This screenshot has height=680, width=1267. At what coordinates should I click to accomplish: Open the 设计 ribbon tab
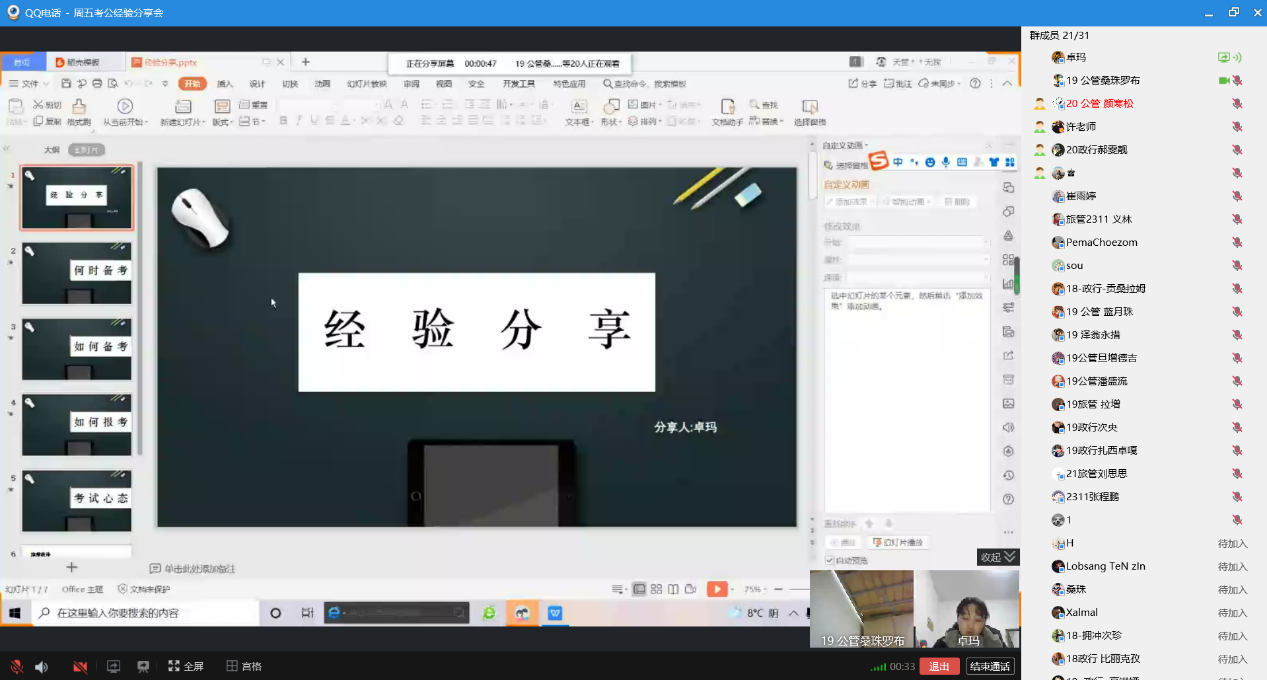coord(257,84)
